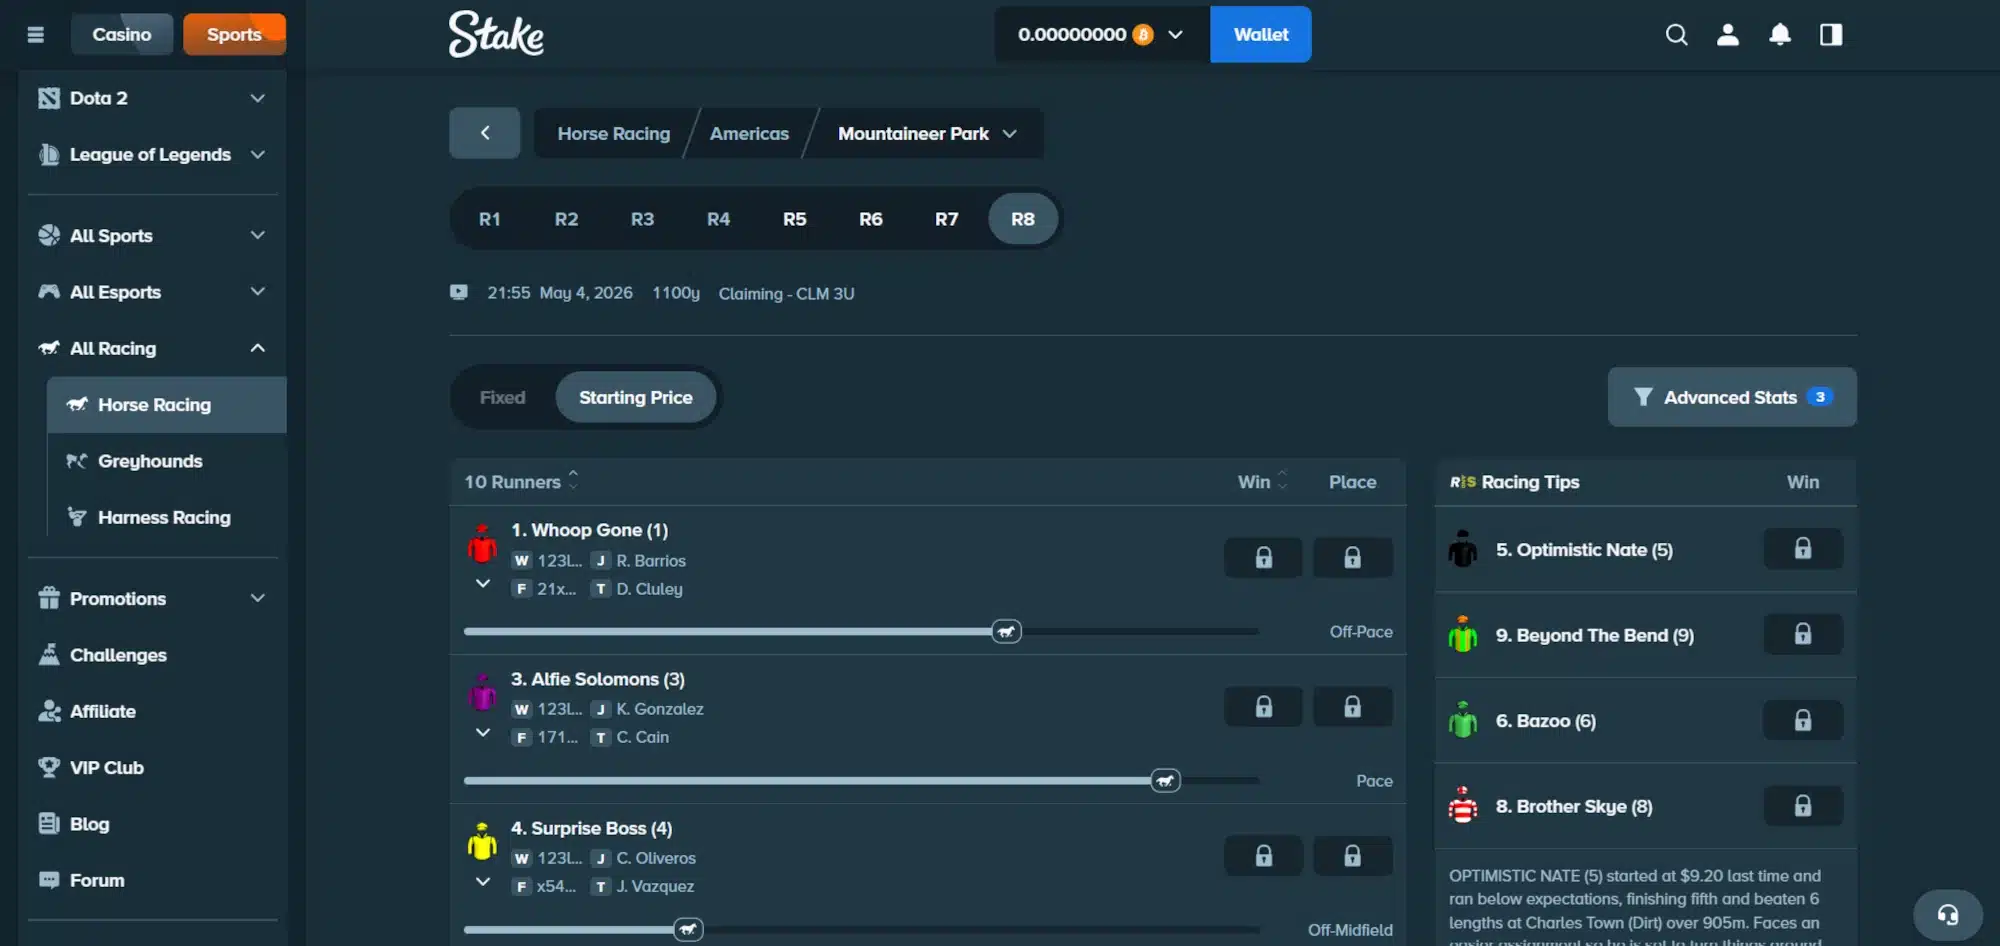Click the red-white striped silk for Brother Skye
2000x946 pixels.
[x=1463, y=805]
